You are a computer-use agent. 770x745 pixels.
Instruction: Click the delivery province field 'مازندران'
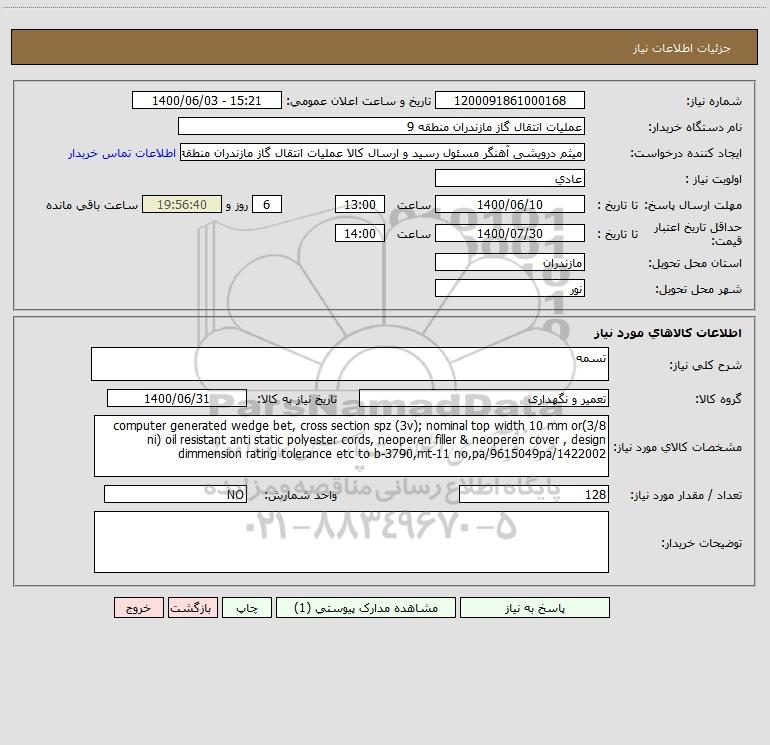coord(510,262)
